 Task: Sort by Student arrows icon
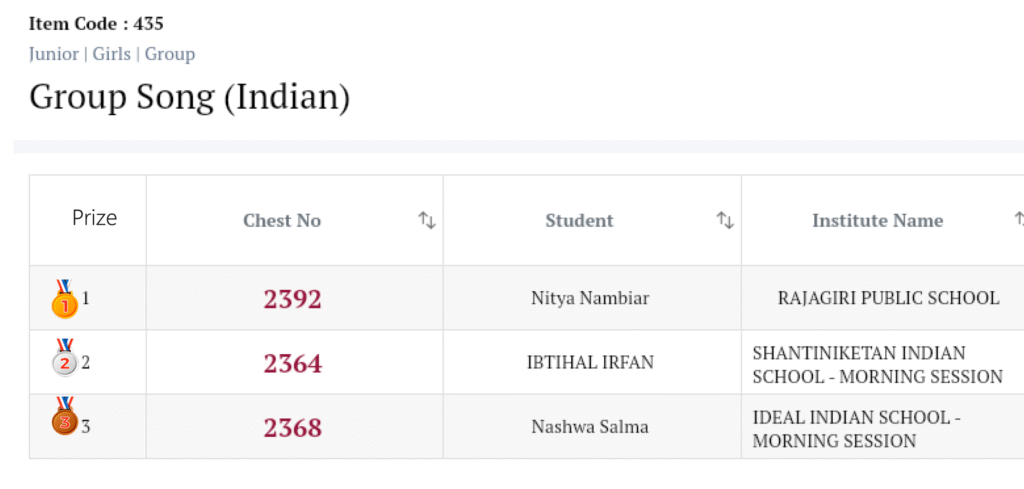point(725,221)
